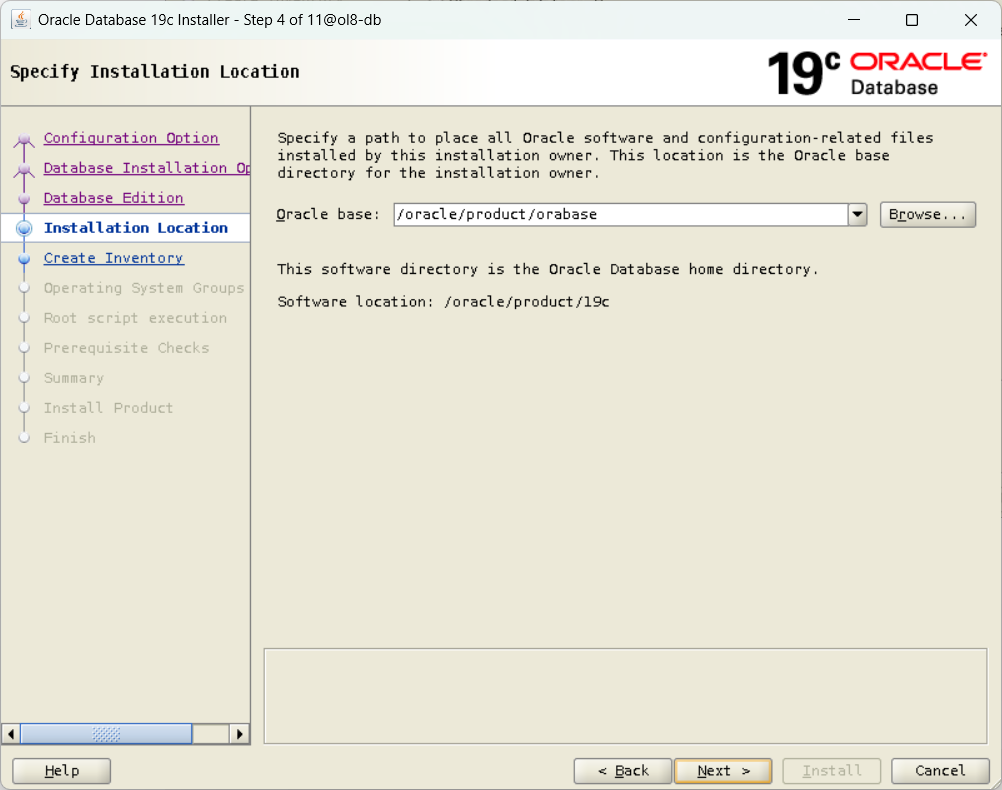Click the Oracle base path input field

coord(620,215)
